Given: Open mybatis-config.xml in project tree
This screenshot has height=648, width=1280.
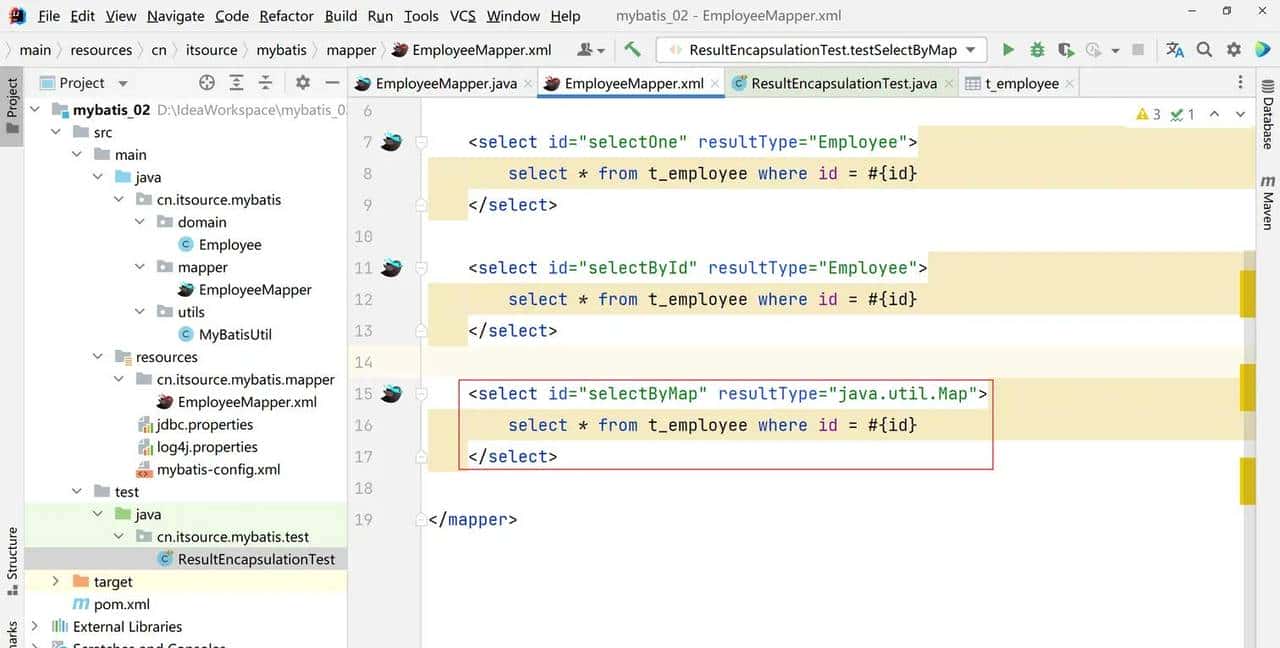Looking at the screenshot, I should (x=218, y=470).
